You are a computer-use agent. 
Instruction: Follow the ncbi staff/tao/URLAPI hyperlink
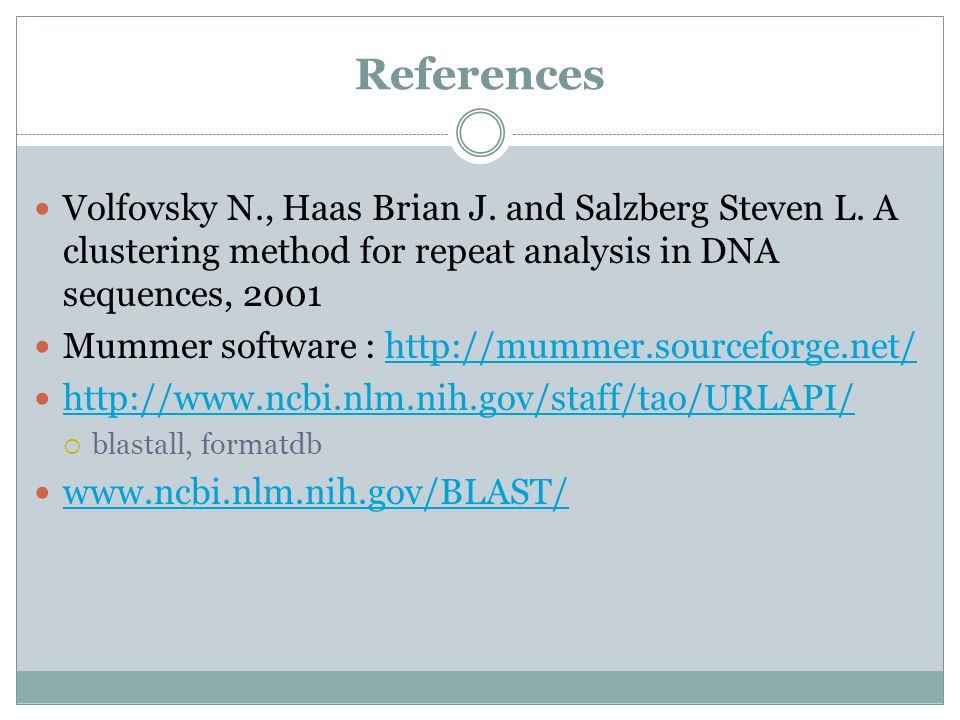tap(459, 399)
